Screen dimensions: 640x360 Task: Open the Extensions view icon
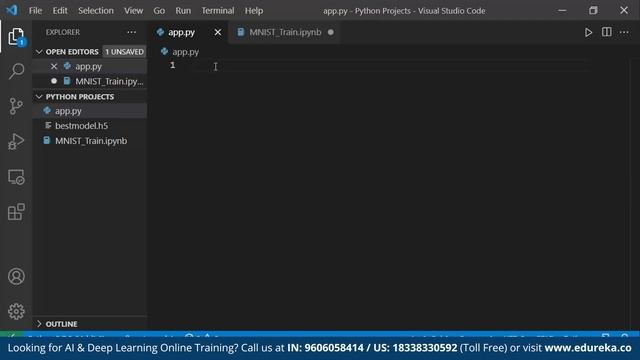click(16, 212)
